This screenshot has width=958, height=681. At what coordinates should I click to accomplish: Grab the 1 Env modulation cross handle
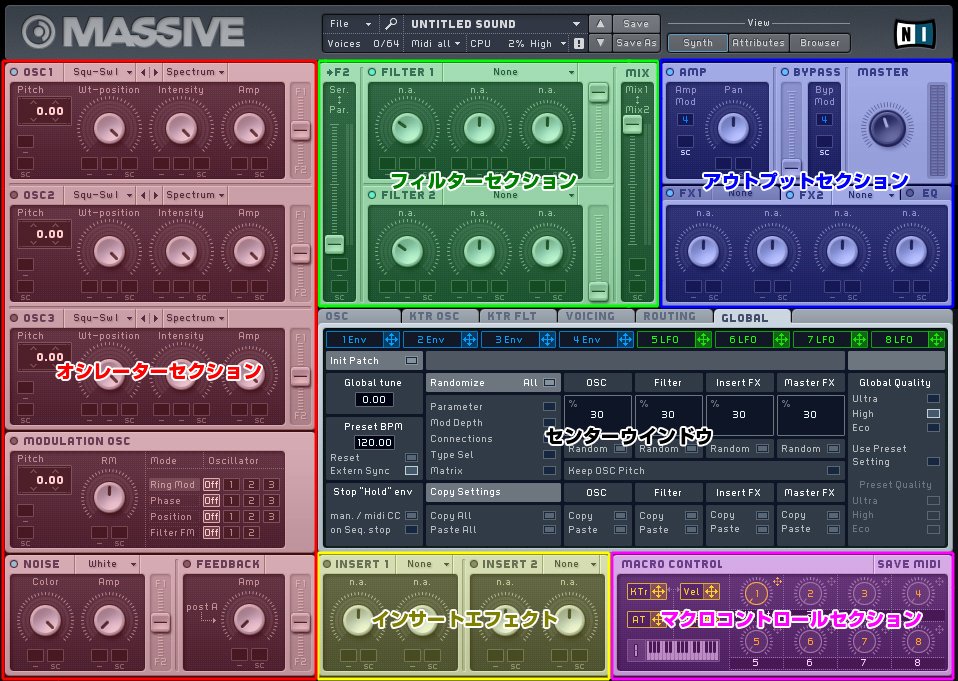tap(391, 340)
